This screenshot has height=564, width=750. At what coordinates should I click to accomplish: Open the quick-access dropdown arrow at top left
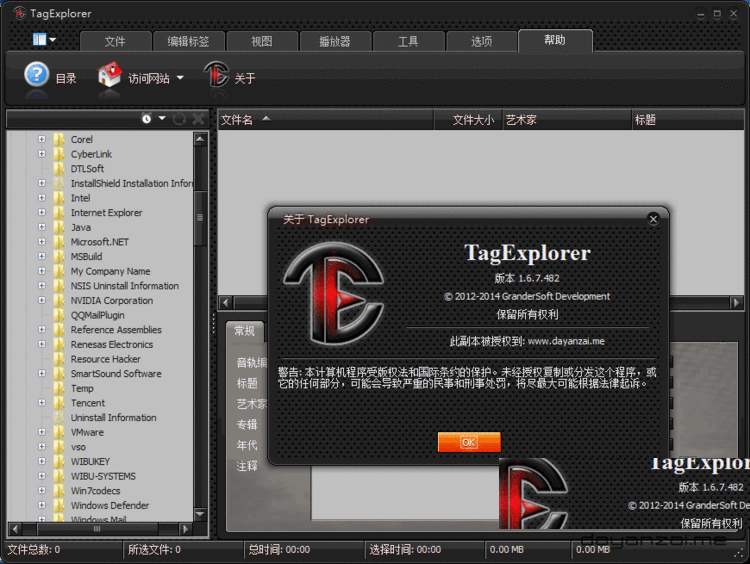[x=53, y=40]
